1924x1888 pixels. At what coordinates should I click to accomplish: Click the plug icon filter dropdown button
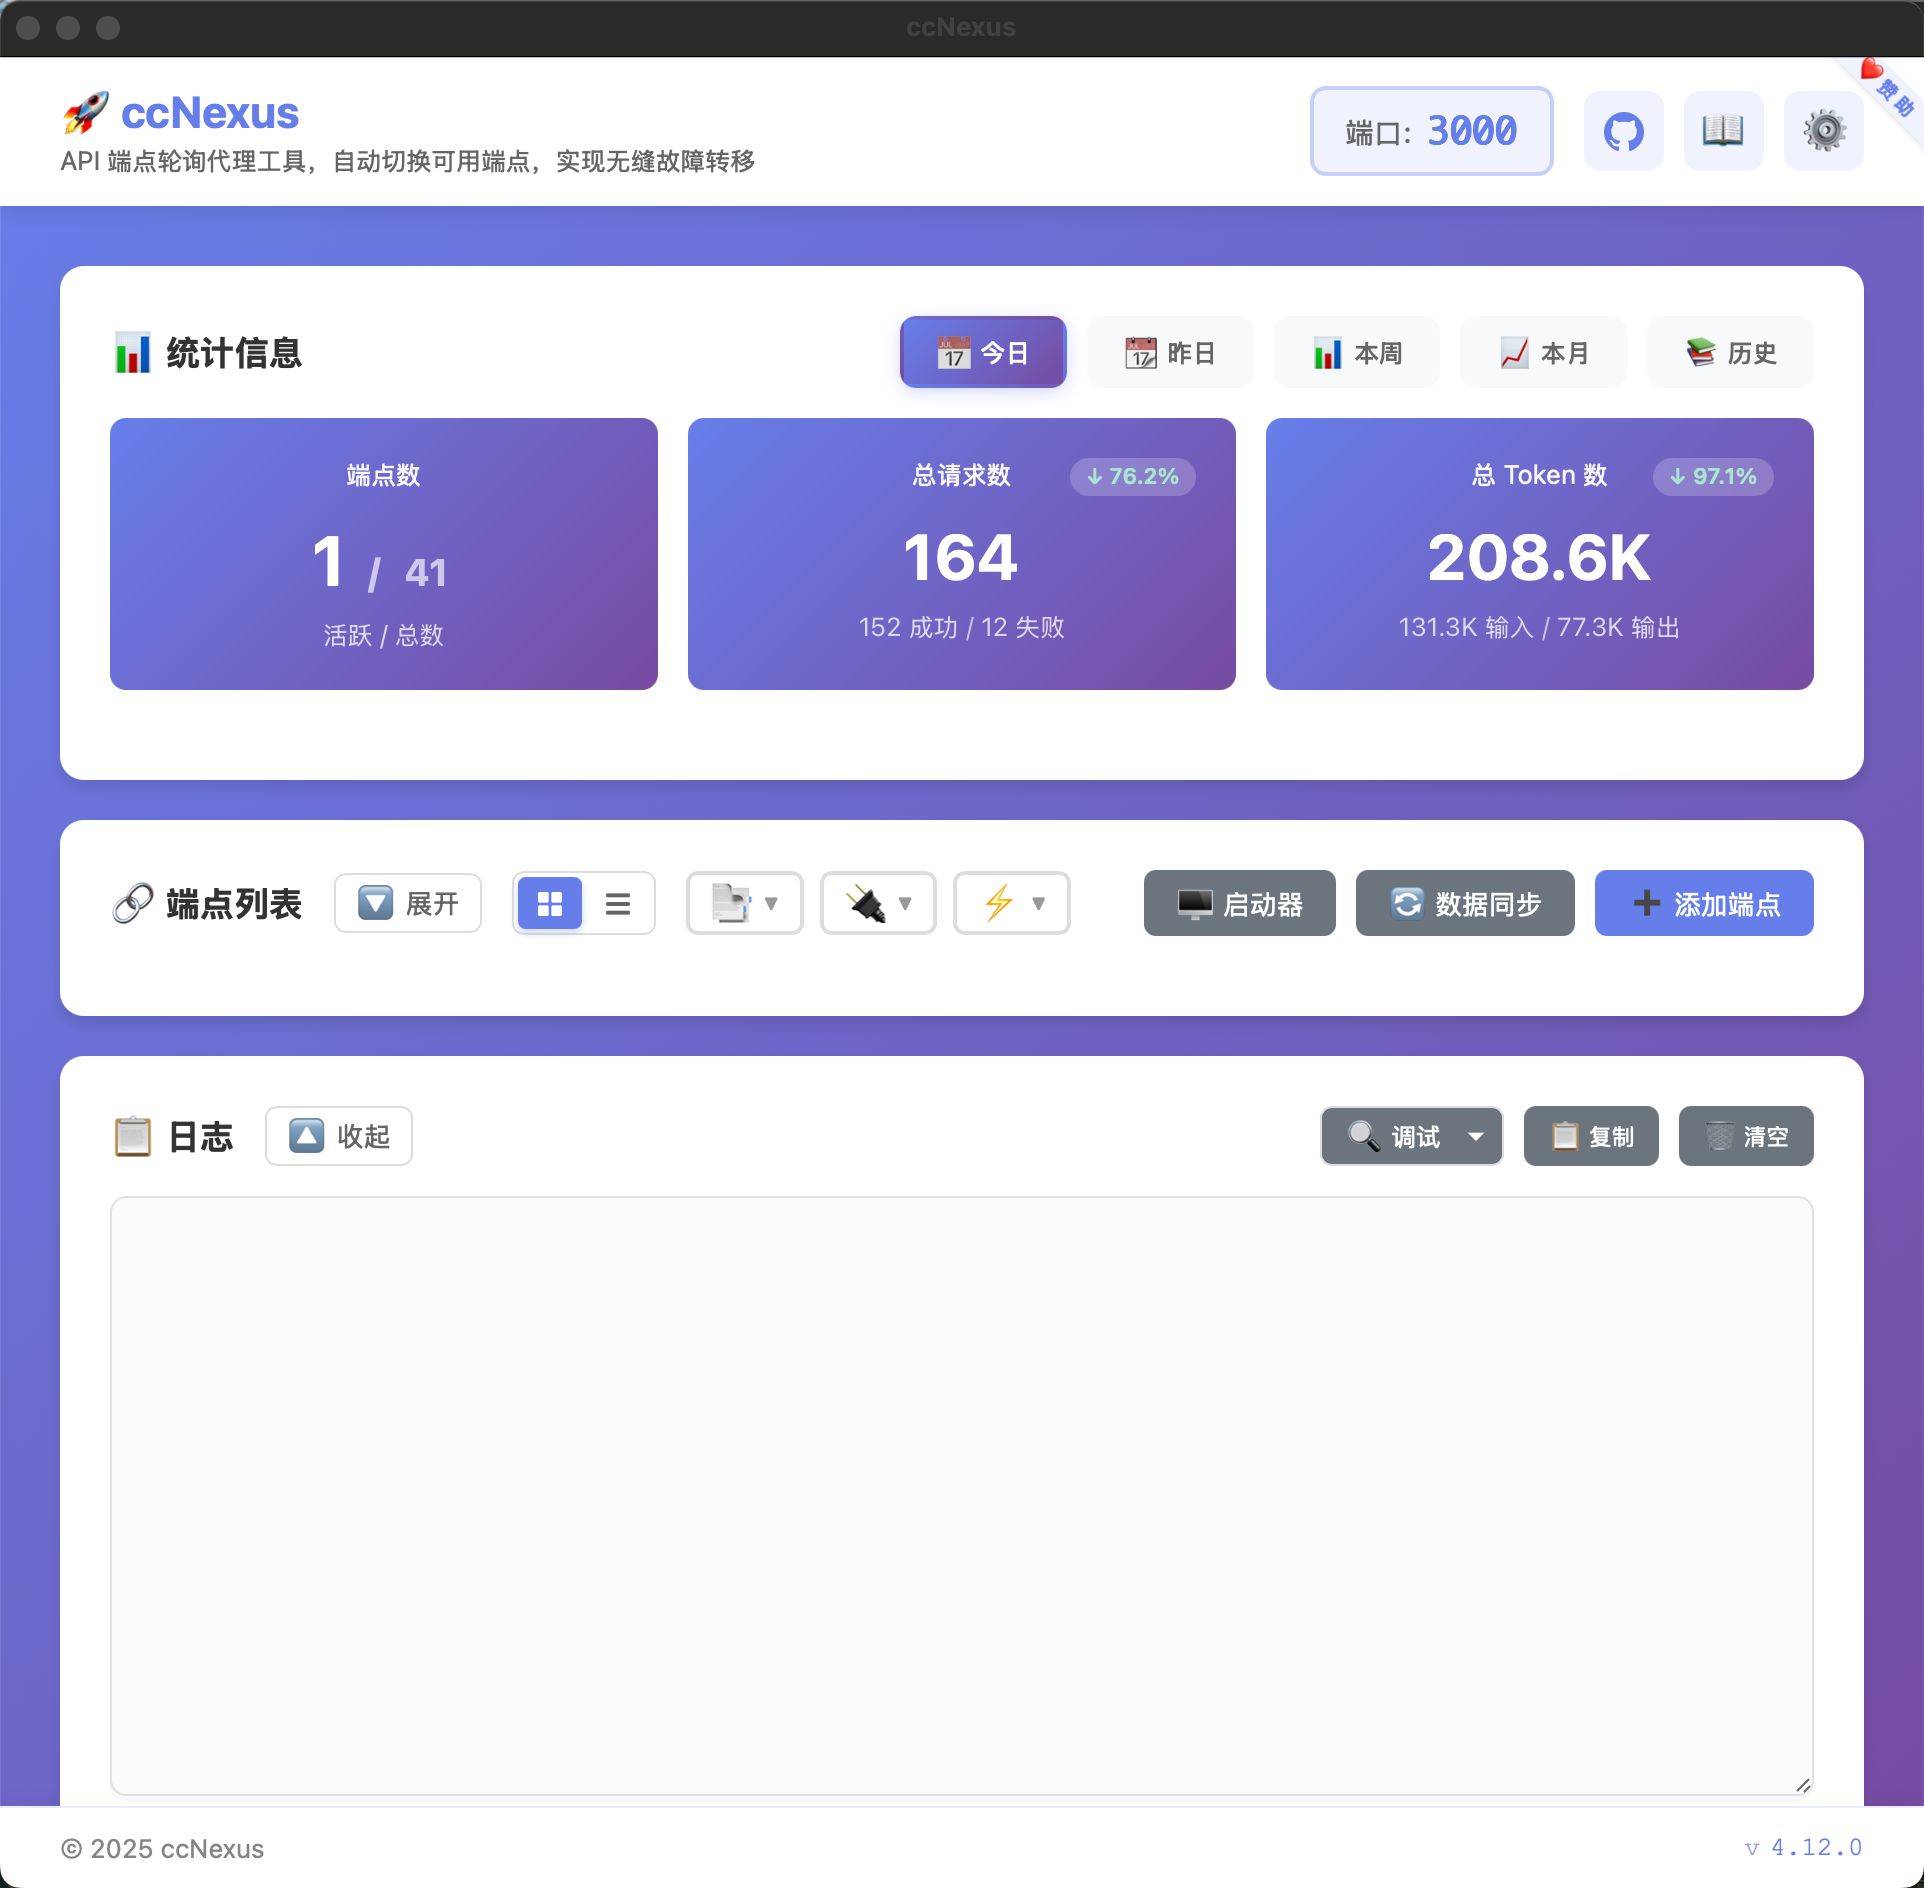[x=877, y=903]
